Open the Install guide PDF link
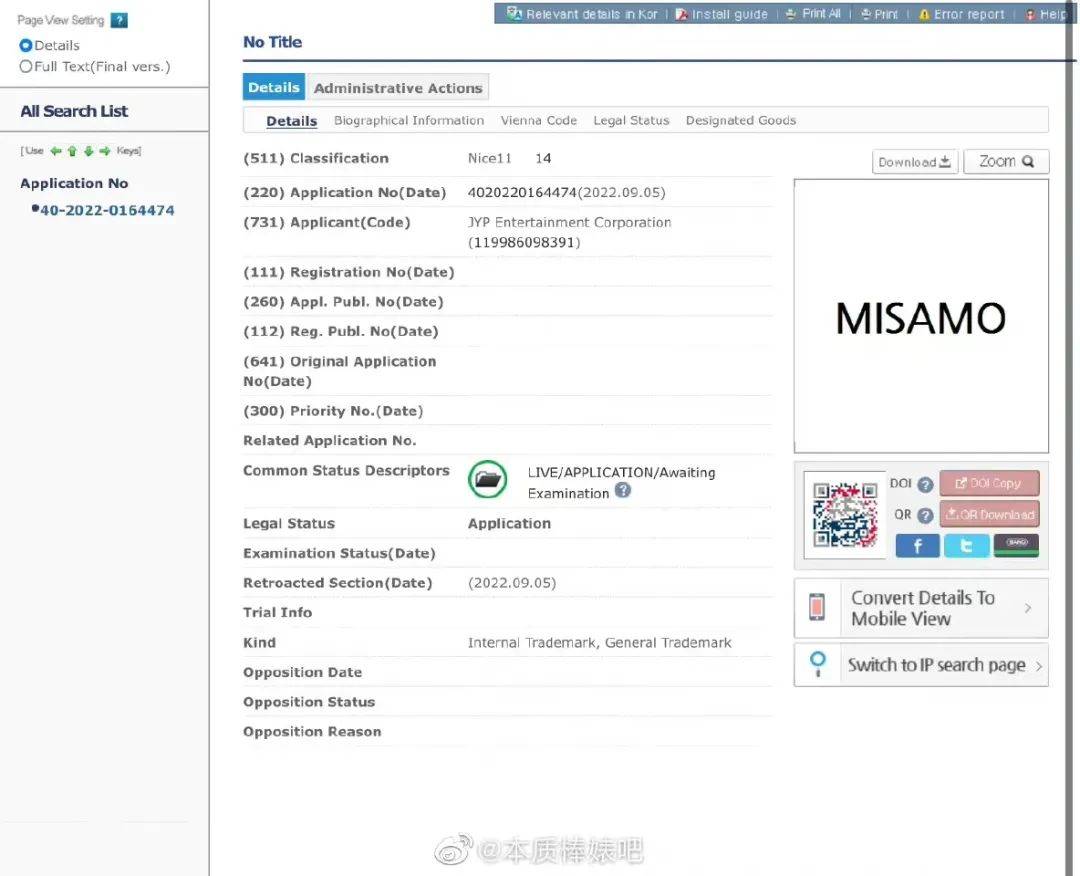Image resolution: width=1080 pixels, height=876 pixels. click(x=721, y=14)
